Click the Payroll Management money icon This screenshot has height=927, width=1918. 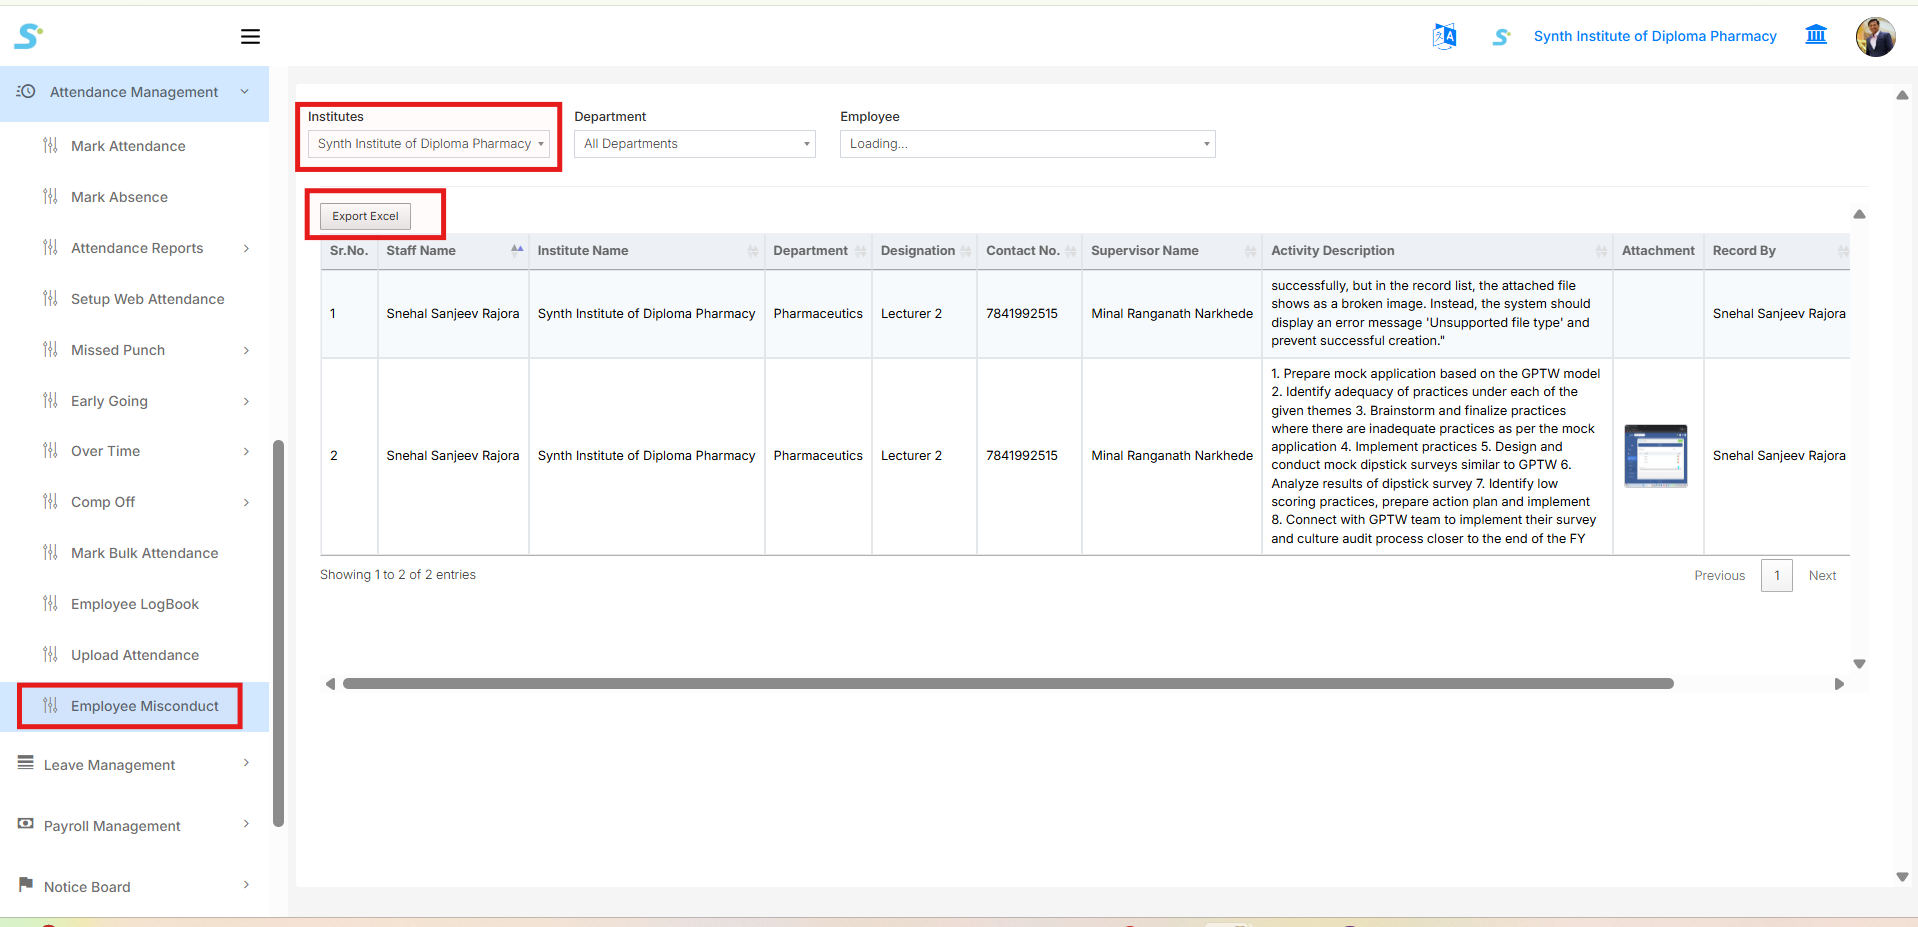[x=26, y=824]
